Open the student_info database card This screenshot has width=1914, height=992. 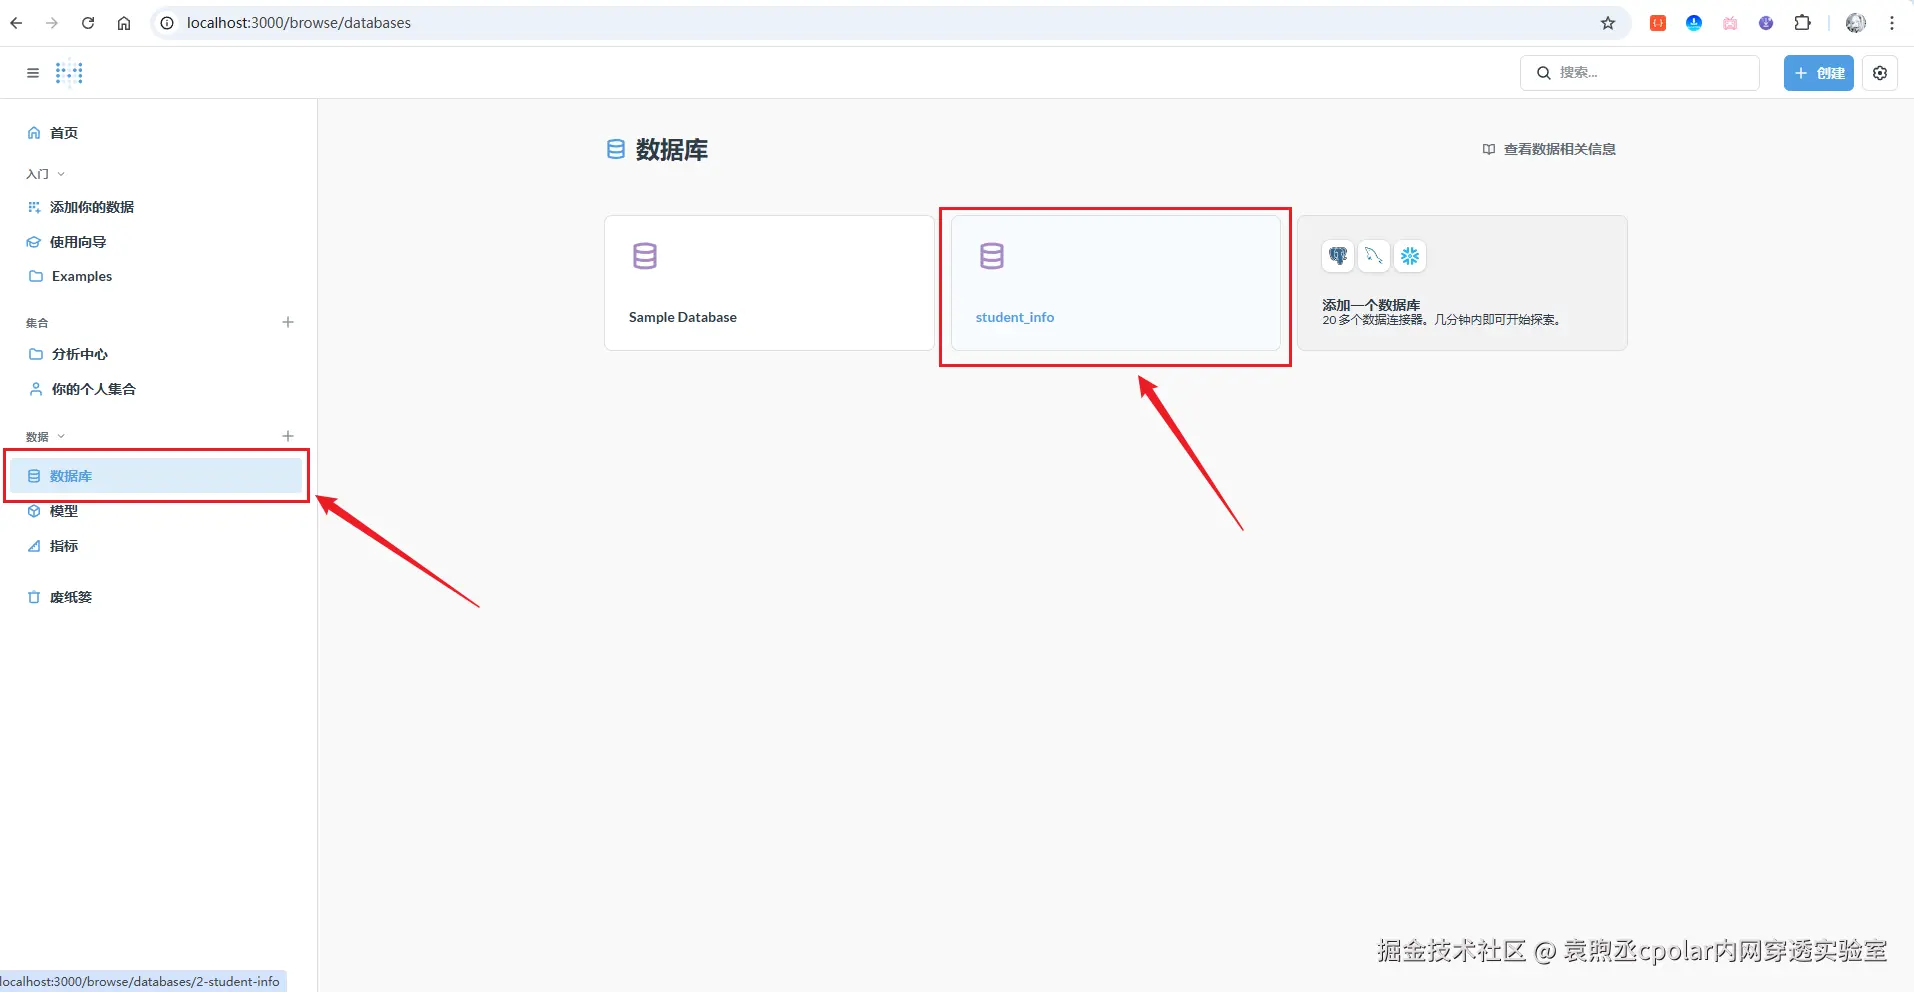pyautogui.click(x=1116, y=283)
